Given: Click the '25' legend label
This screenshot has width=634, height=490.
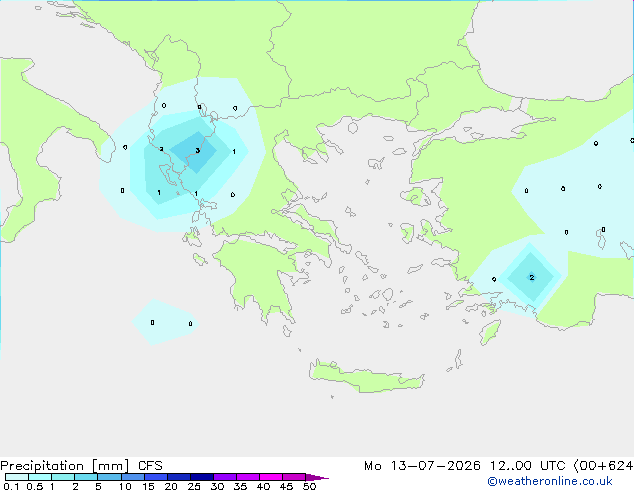Looking at the screenshot, I should (194, 486).
